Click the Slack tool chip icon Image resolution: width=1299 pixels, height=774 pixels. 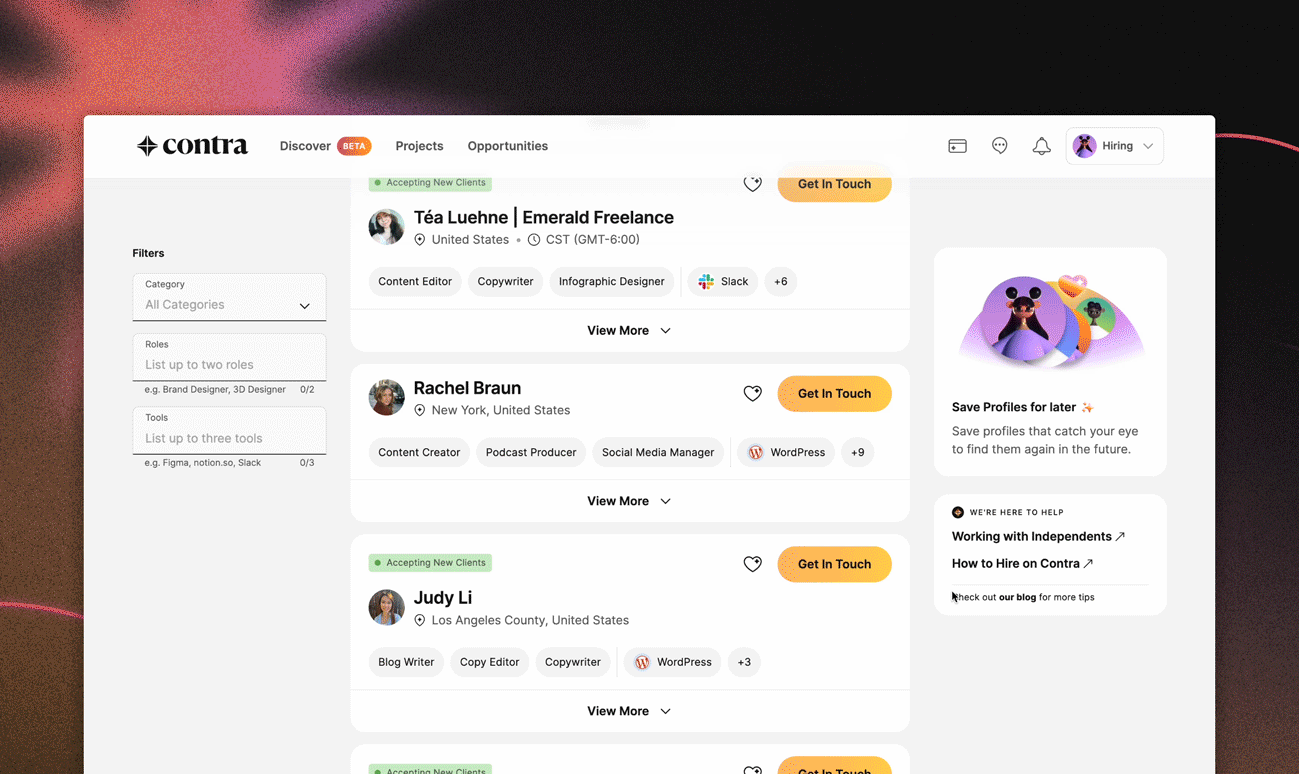pos(706,282)
